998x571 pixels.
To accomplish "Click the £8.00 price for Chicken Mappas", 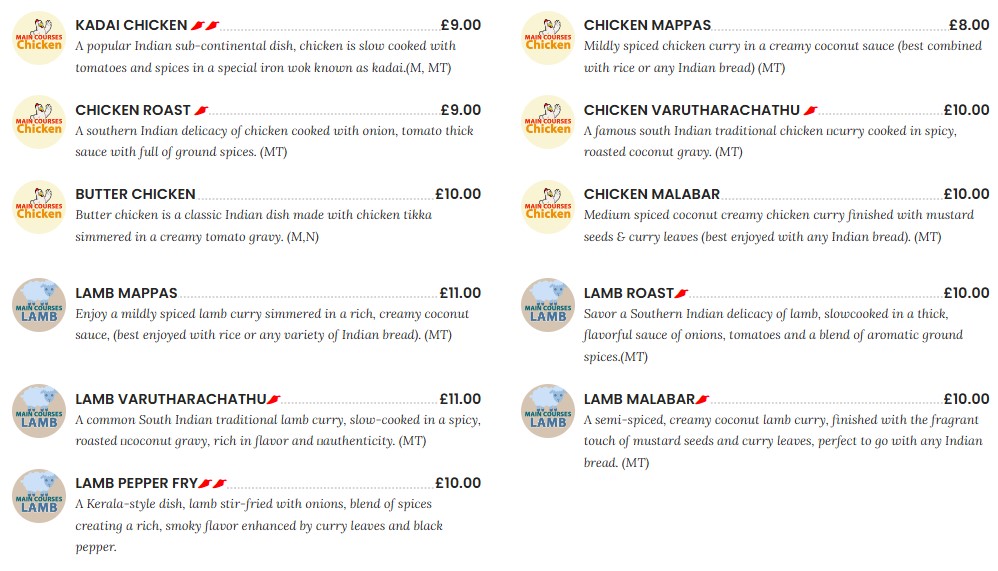I will pos(969,25).
